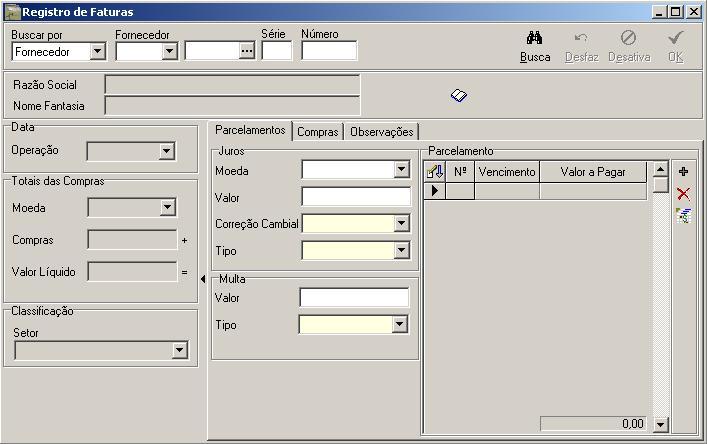Viewport: 707px width, 444px height.
Task: Click the Nº column header
Action: 460,172
